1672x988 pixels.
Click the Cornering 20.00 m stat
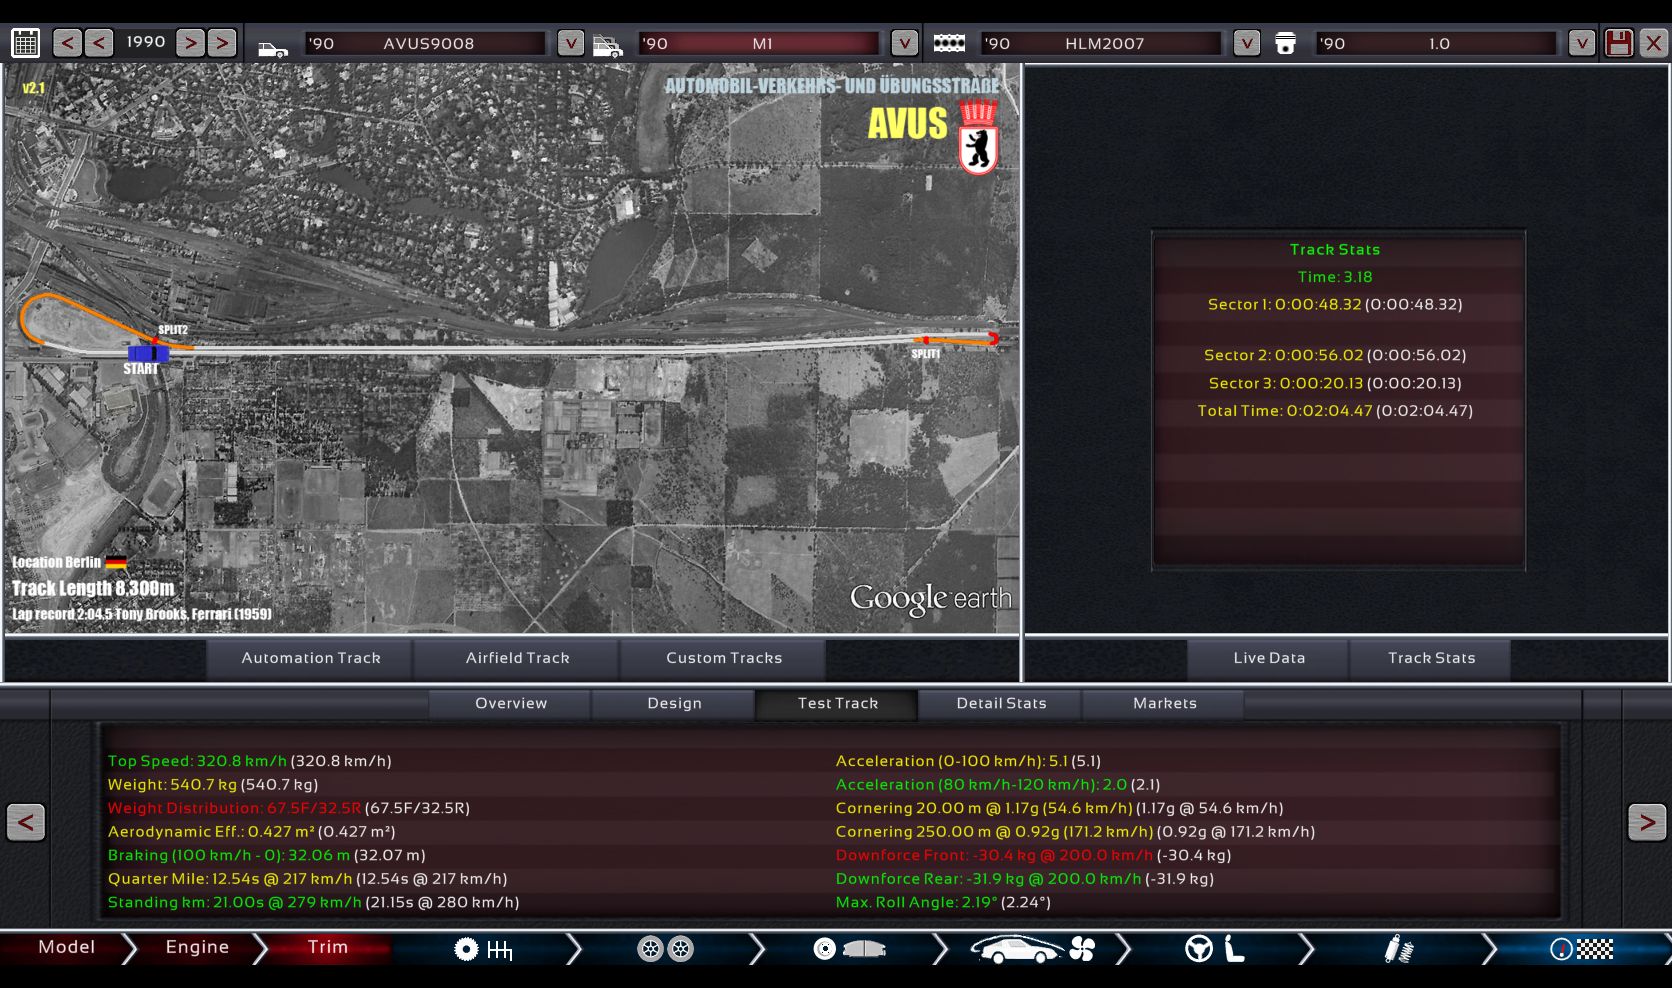click(x=1059, y=809)
